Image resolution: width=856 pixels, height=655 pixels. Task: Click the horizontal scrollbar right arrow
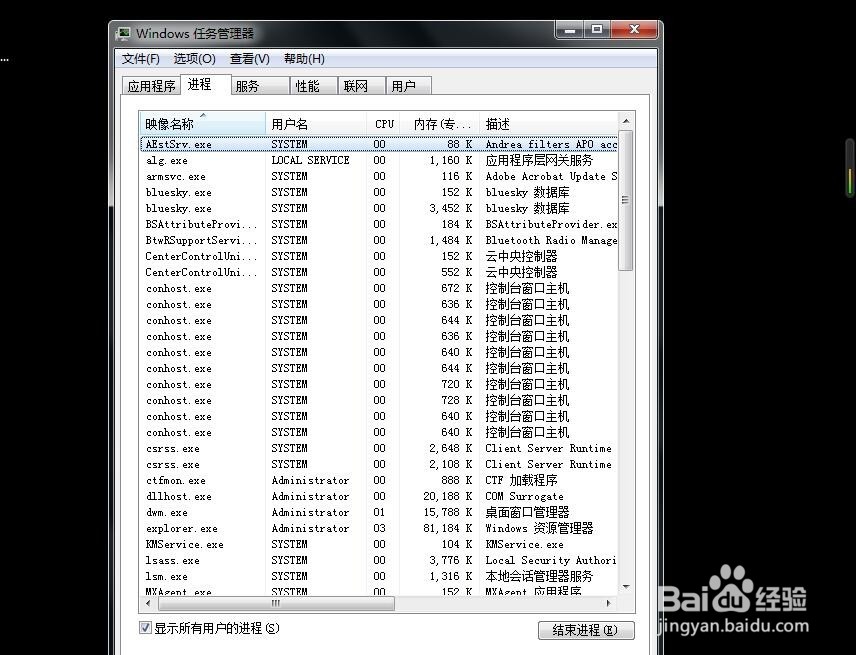click(x=609, y=603)
